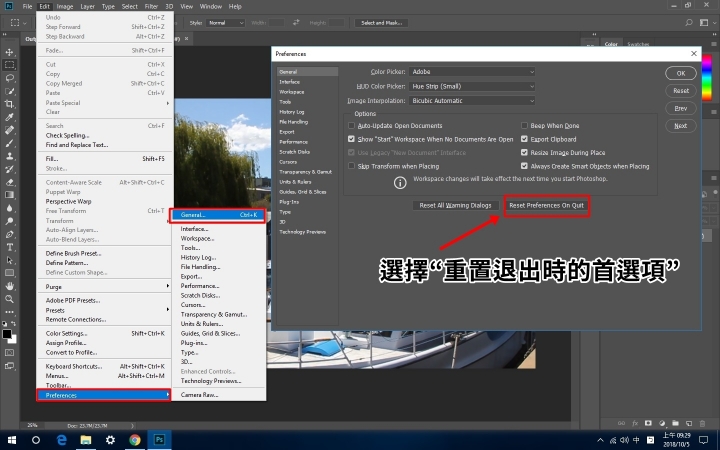The height and width of the screenshot is (450, 720).
Task: Open the tool preset picker dropdown
Action: [x=18, y=22]
